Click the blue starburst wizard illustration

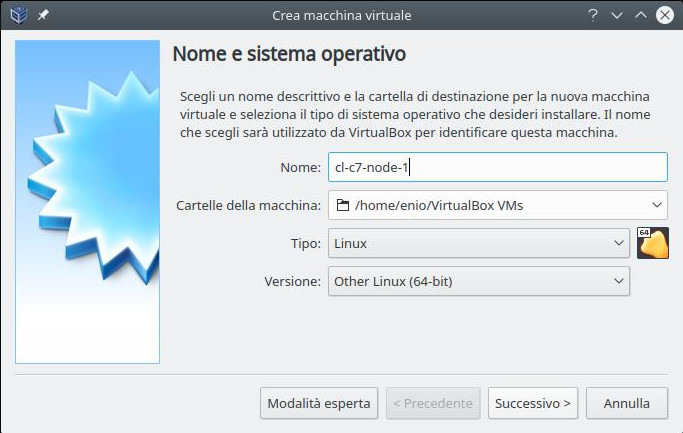tap(88, 200)
